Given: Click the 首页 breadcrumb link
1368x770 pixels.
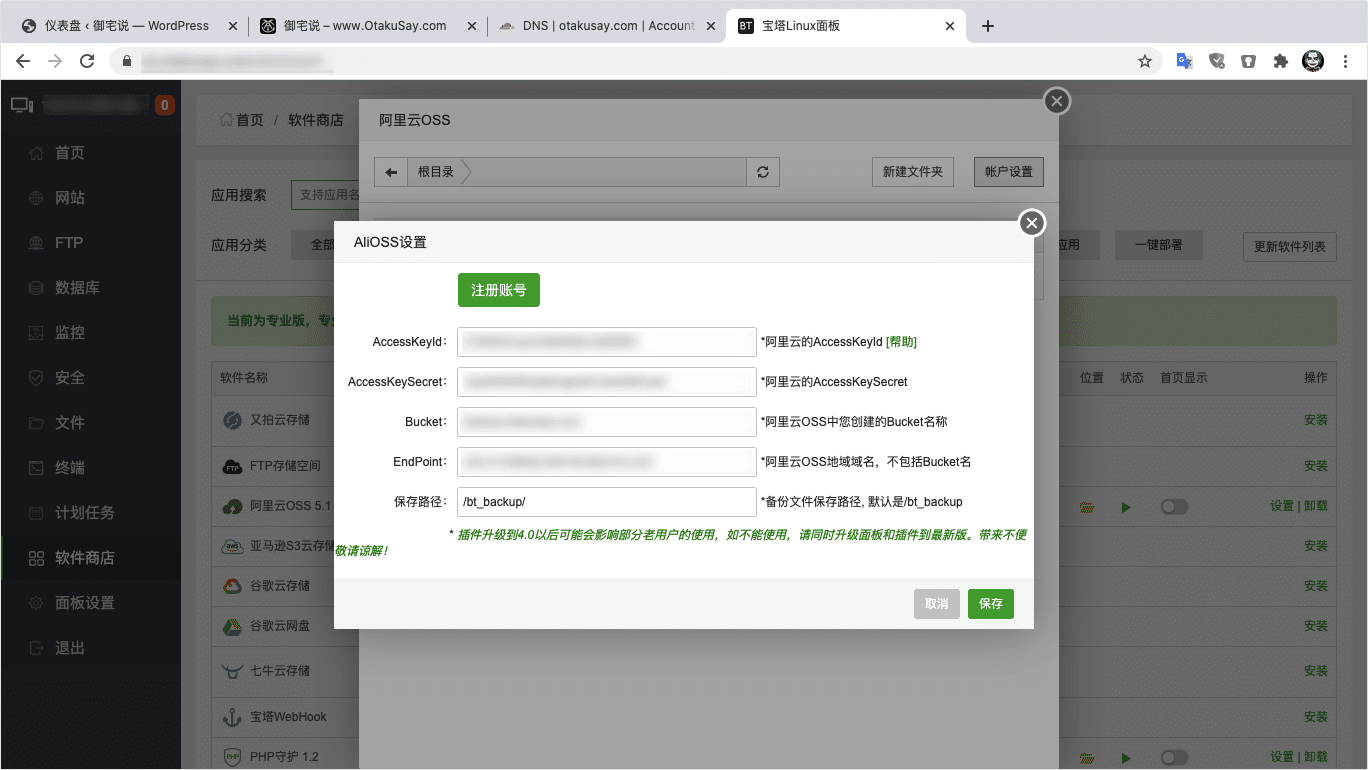Looking at the screenshot, I should [x=249, y=120].
